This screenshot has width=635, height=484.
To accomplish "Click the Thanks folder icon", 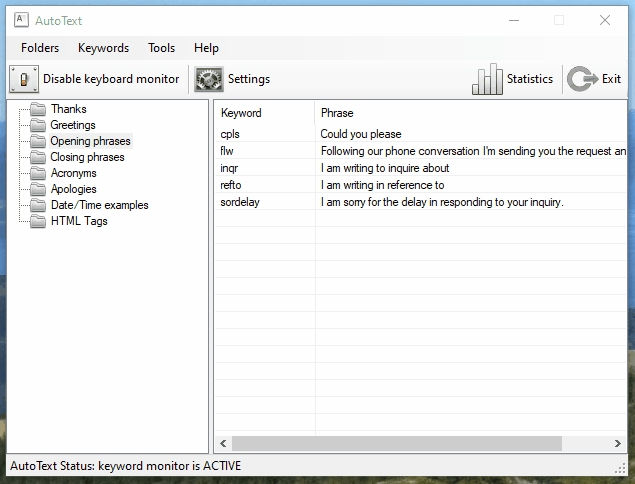I will (38, 109).
